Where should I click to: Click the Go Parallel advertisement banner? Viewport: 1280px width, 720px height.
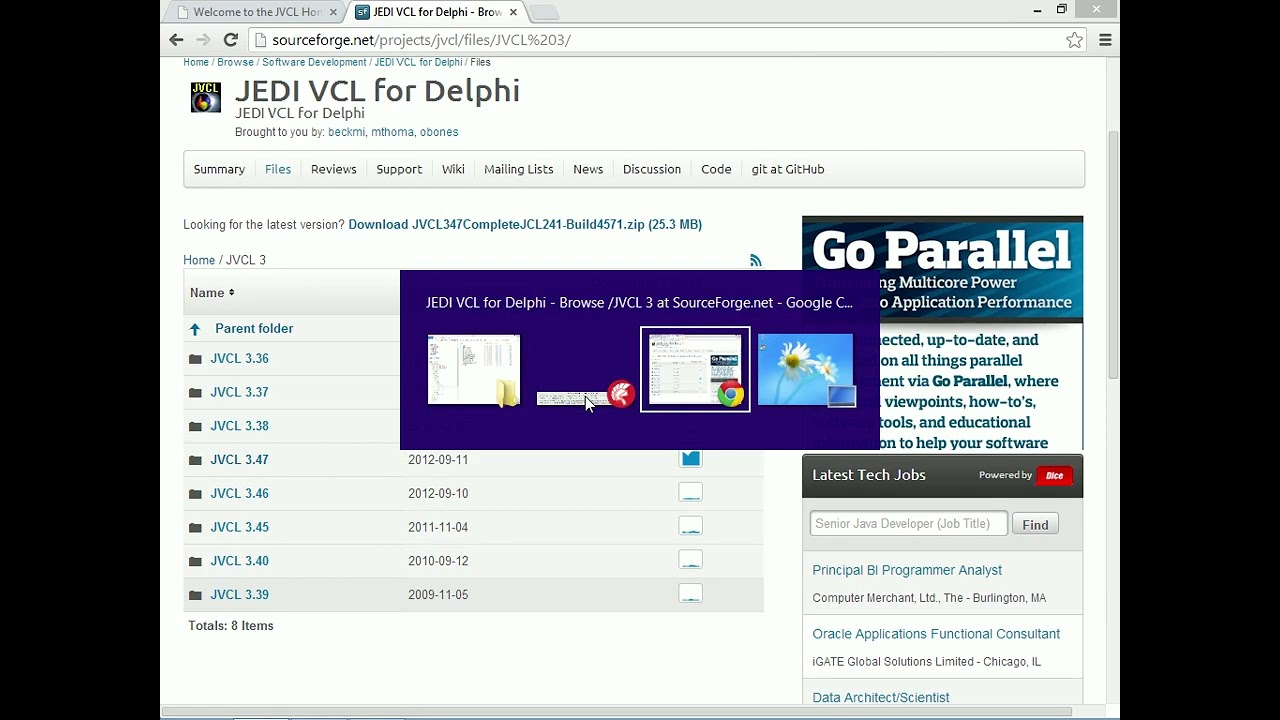pos(942,333)
